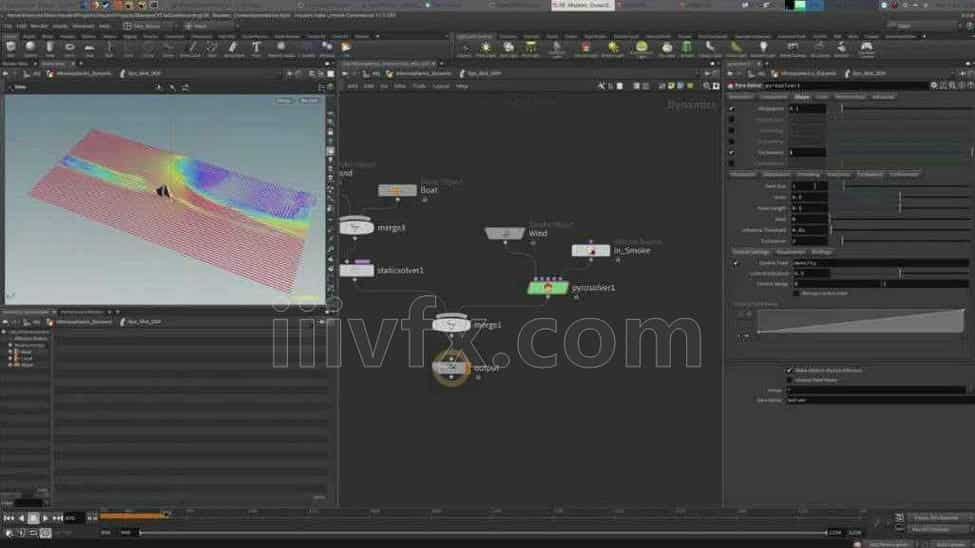Toggle the sixth Shape tab checkbox

[x=732, y=164]
